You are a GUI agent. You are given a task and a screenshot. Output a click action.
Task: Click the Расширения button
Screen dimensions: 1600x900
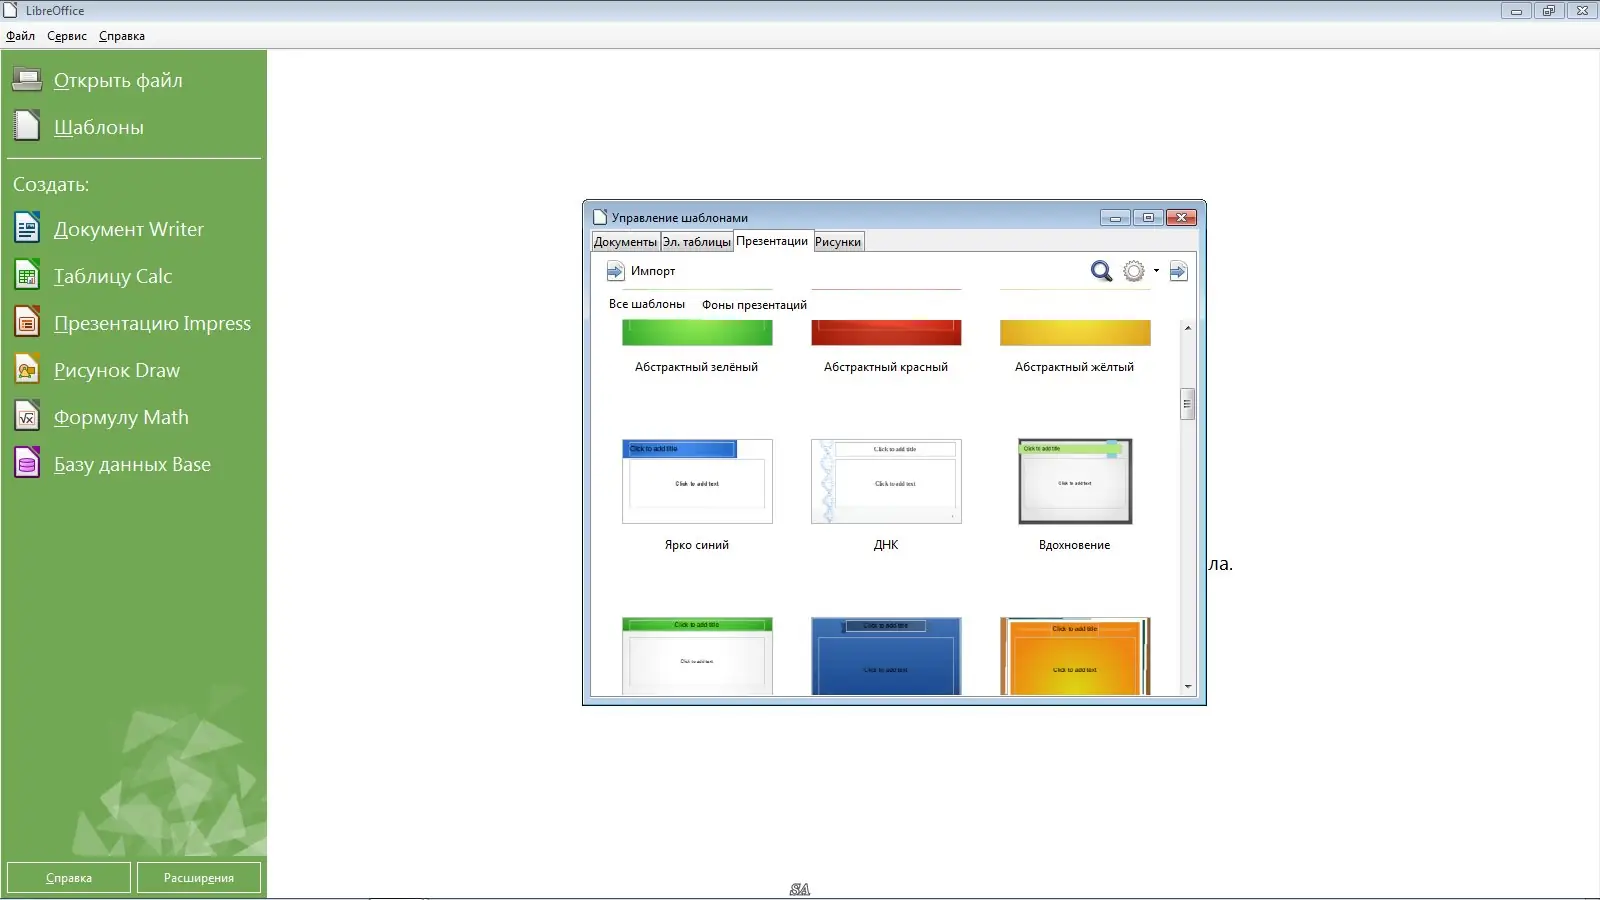[199, 877]
